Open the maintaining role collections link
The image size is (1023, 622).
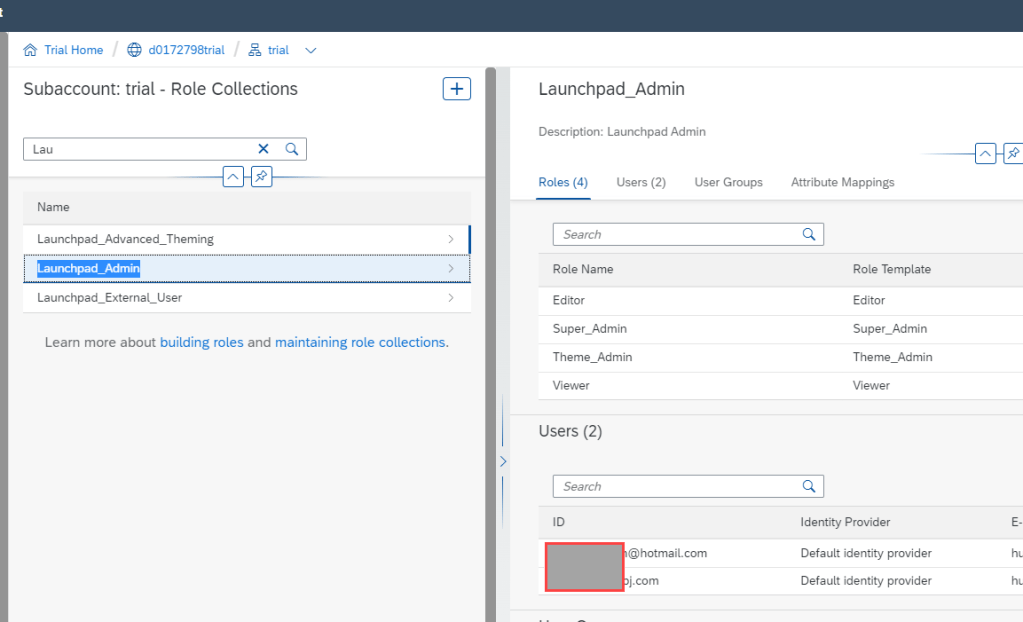pyautogui.click(x=359, y=342)
